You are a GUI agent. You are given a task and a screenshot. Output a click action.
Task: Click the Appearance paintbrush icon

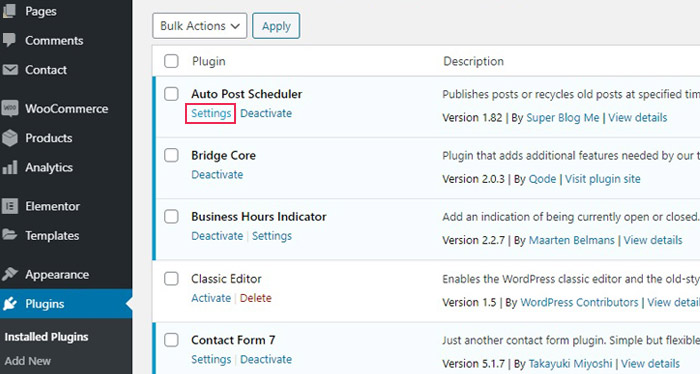9,274
